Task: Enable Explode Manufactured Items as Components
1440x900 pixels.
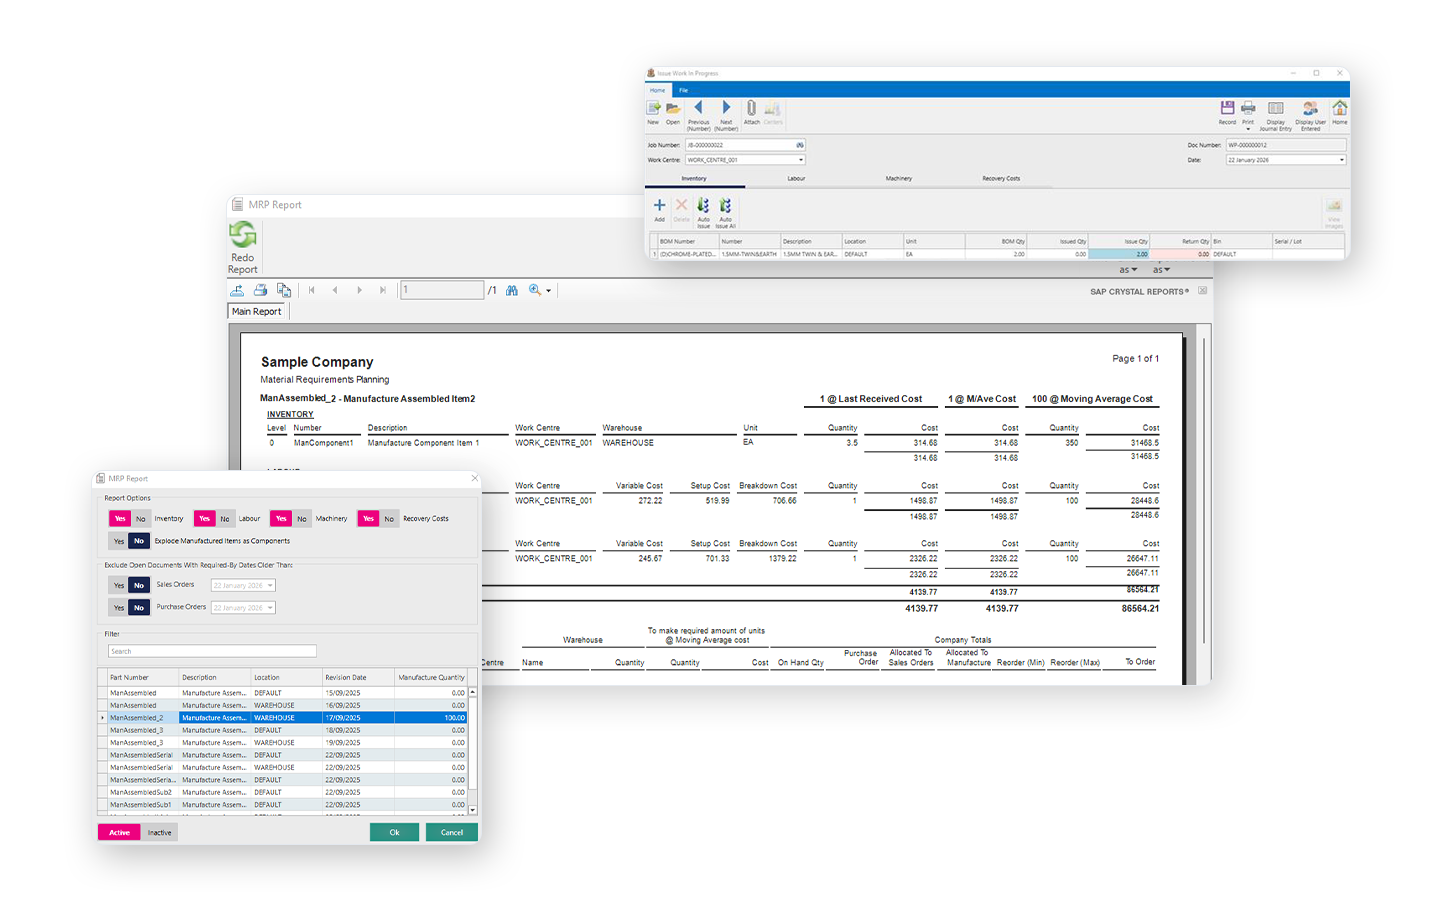Action: pos(119,541)
